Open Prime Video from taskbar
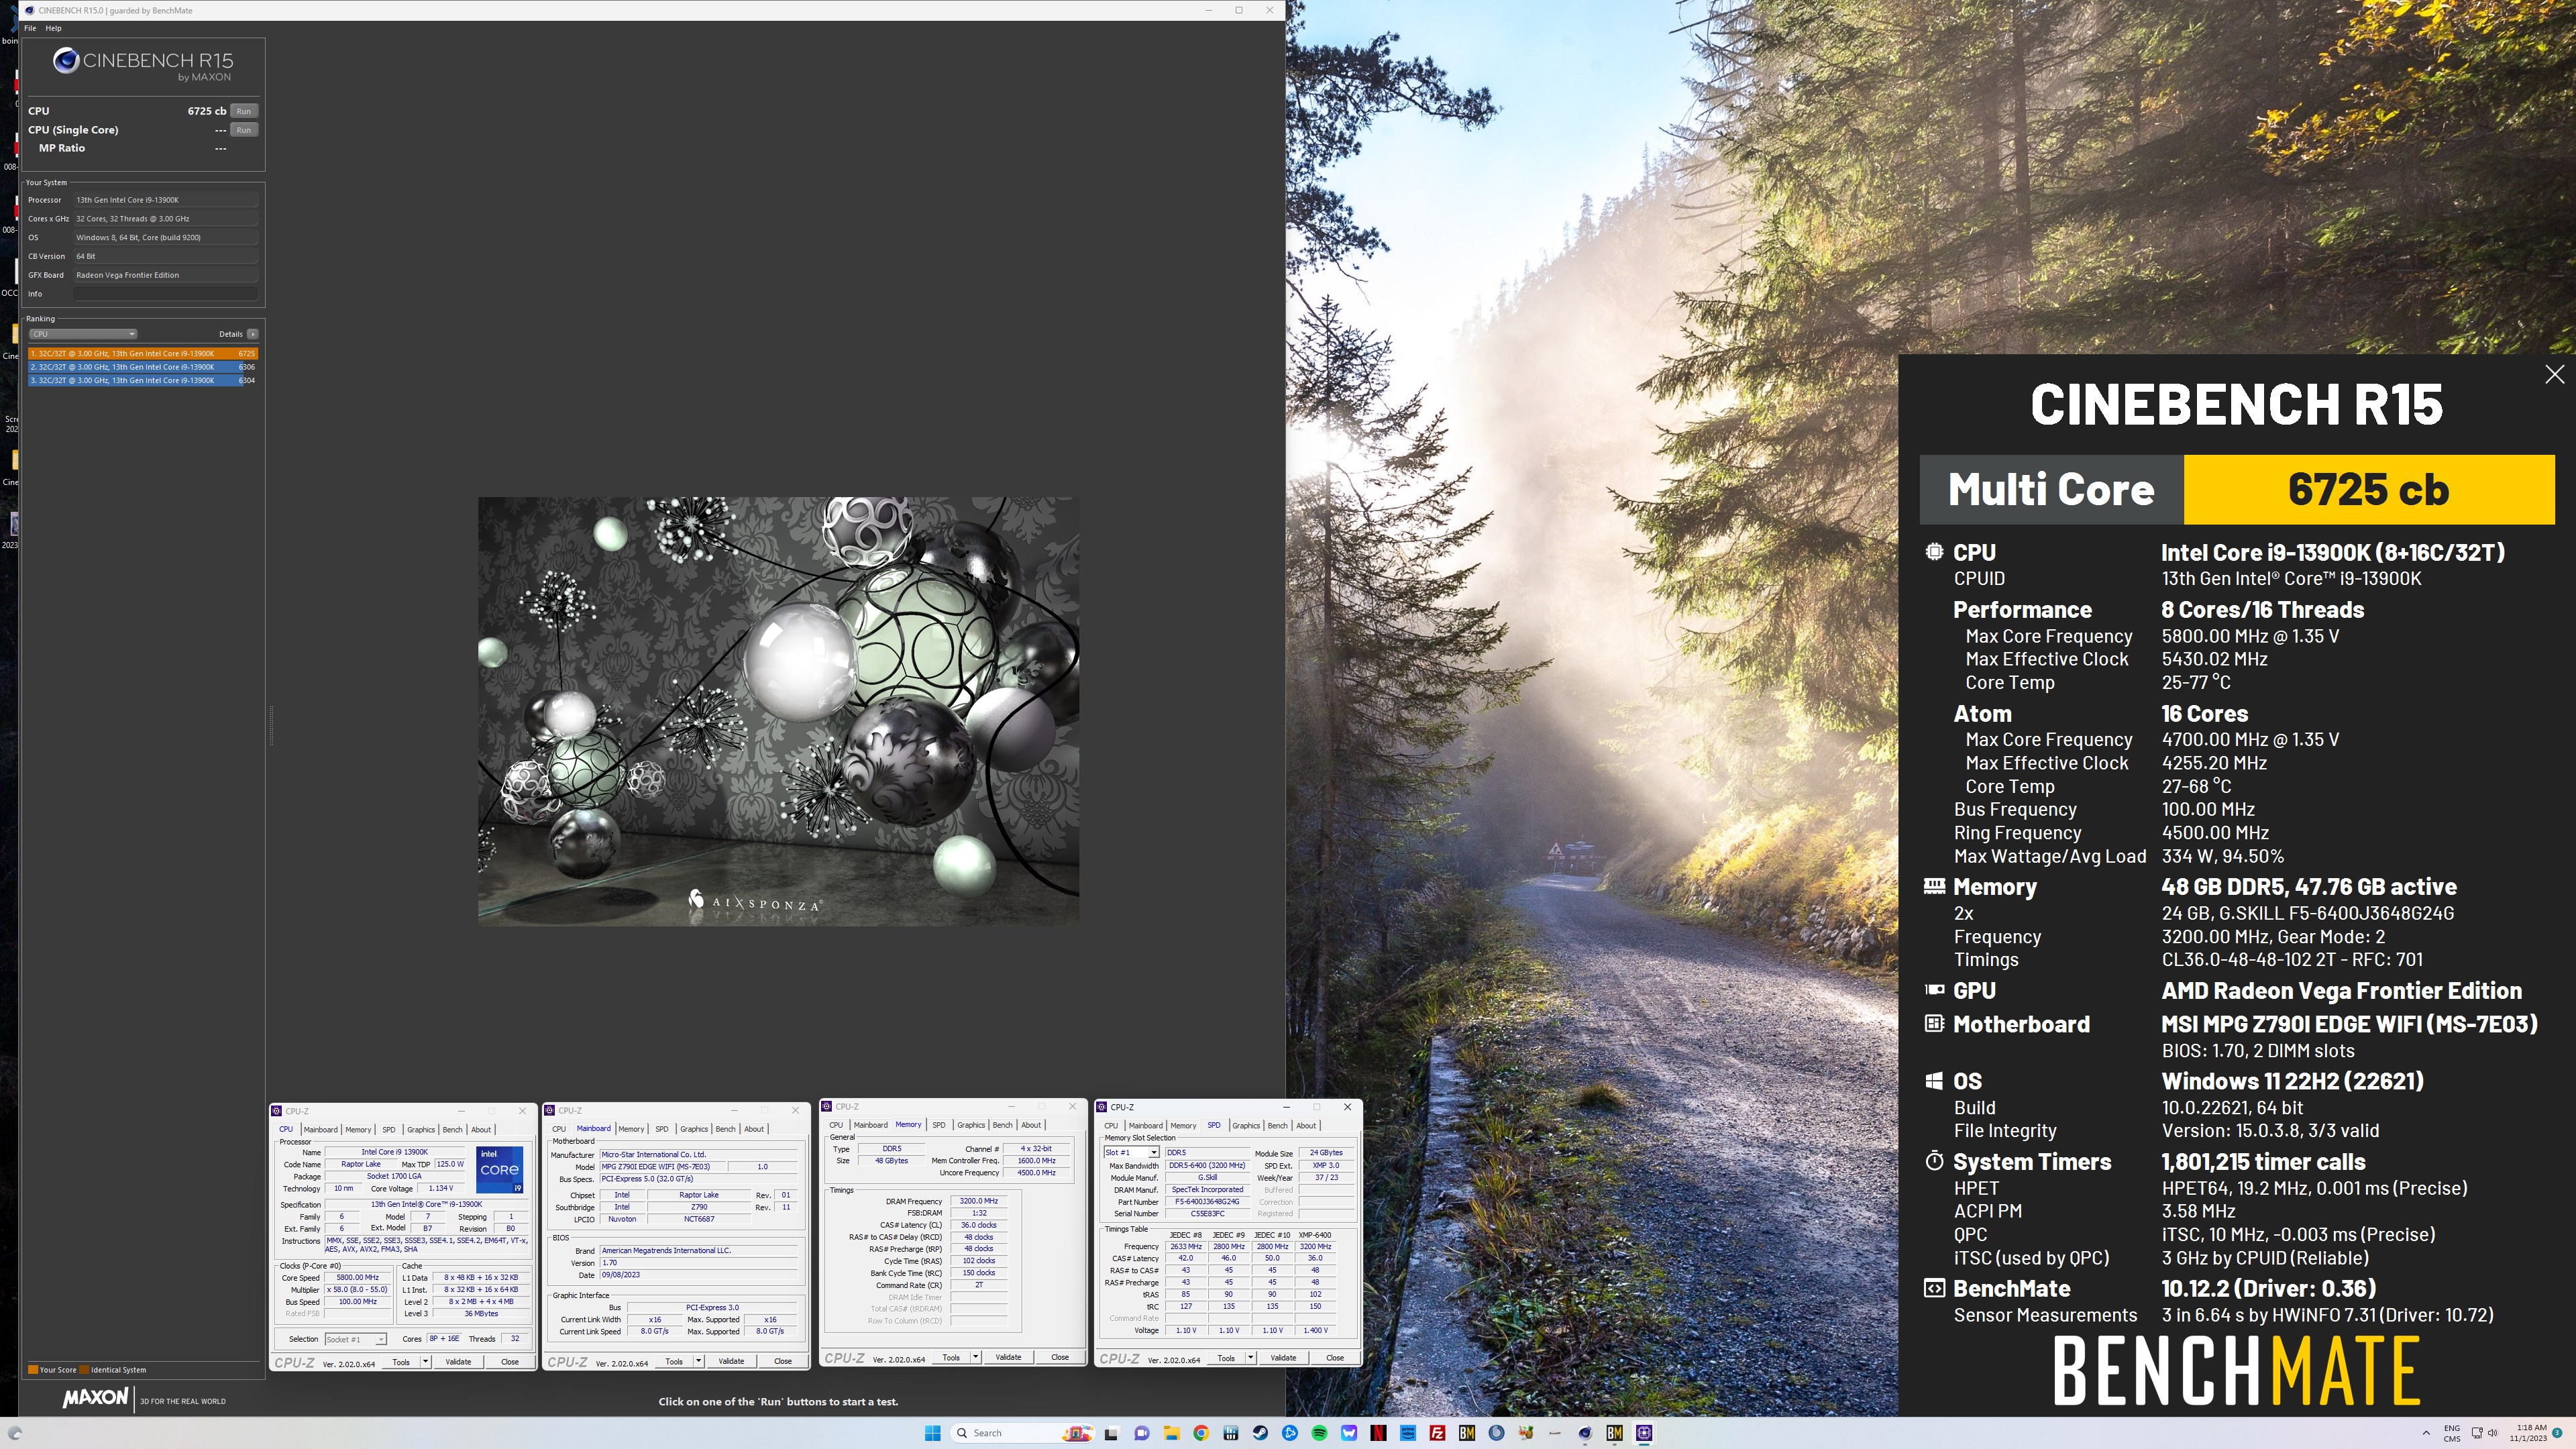This screenshot has width=2576, height=1449. pos(1408,1433)
